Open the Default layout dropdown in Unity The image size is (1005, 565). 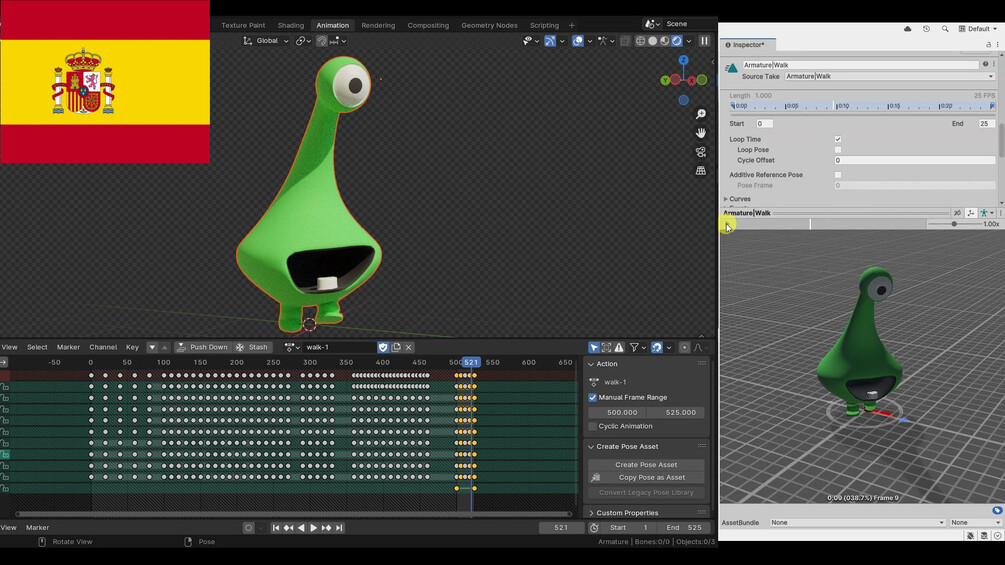[x=978, y=29]
